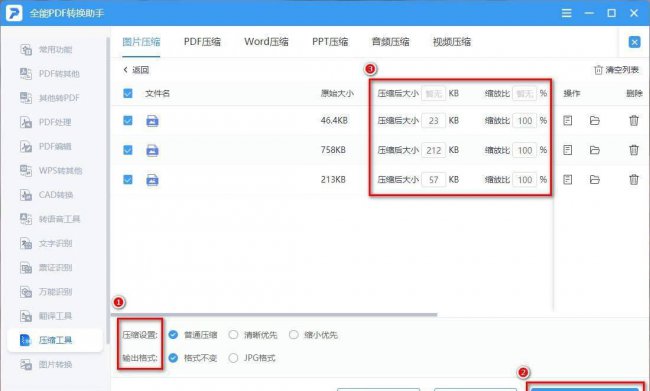Switch to the 视频压缩 tab
650x391 pixels.
[451, 42]
